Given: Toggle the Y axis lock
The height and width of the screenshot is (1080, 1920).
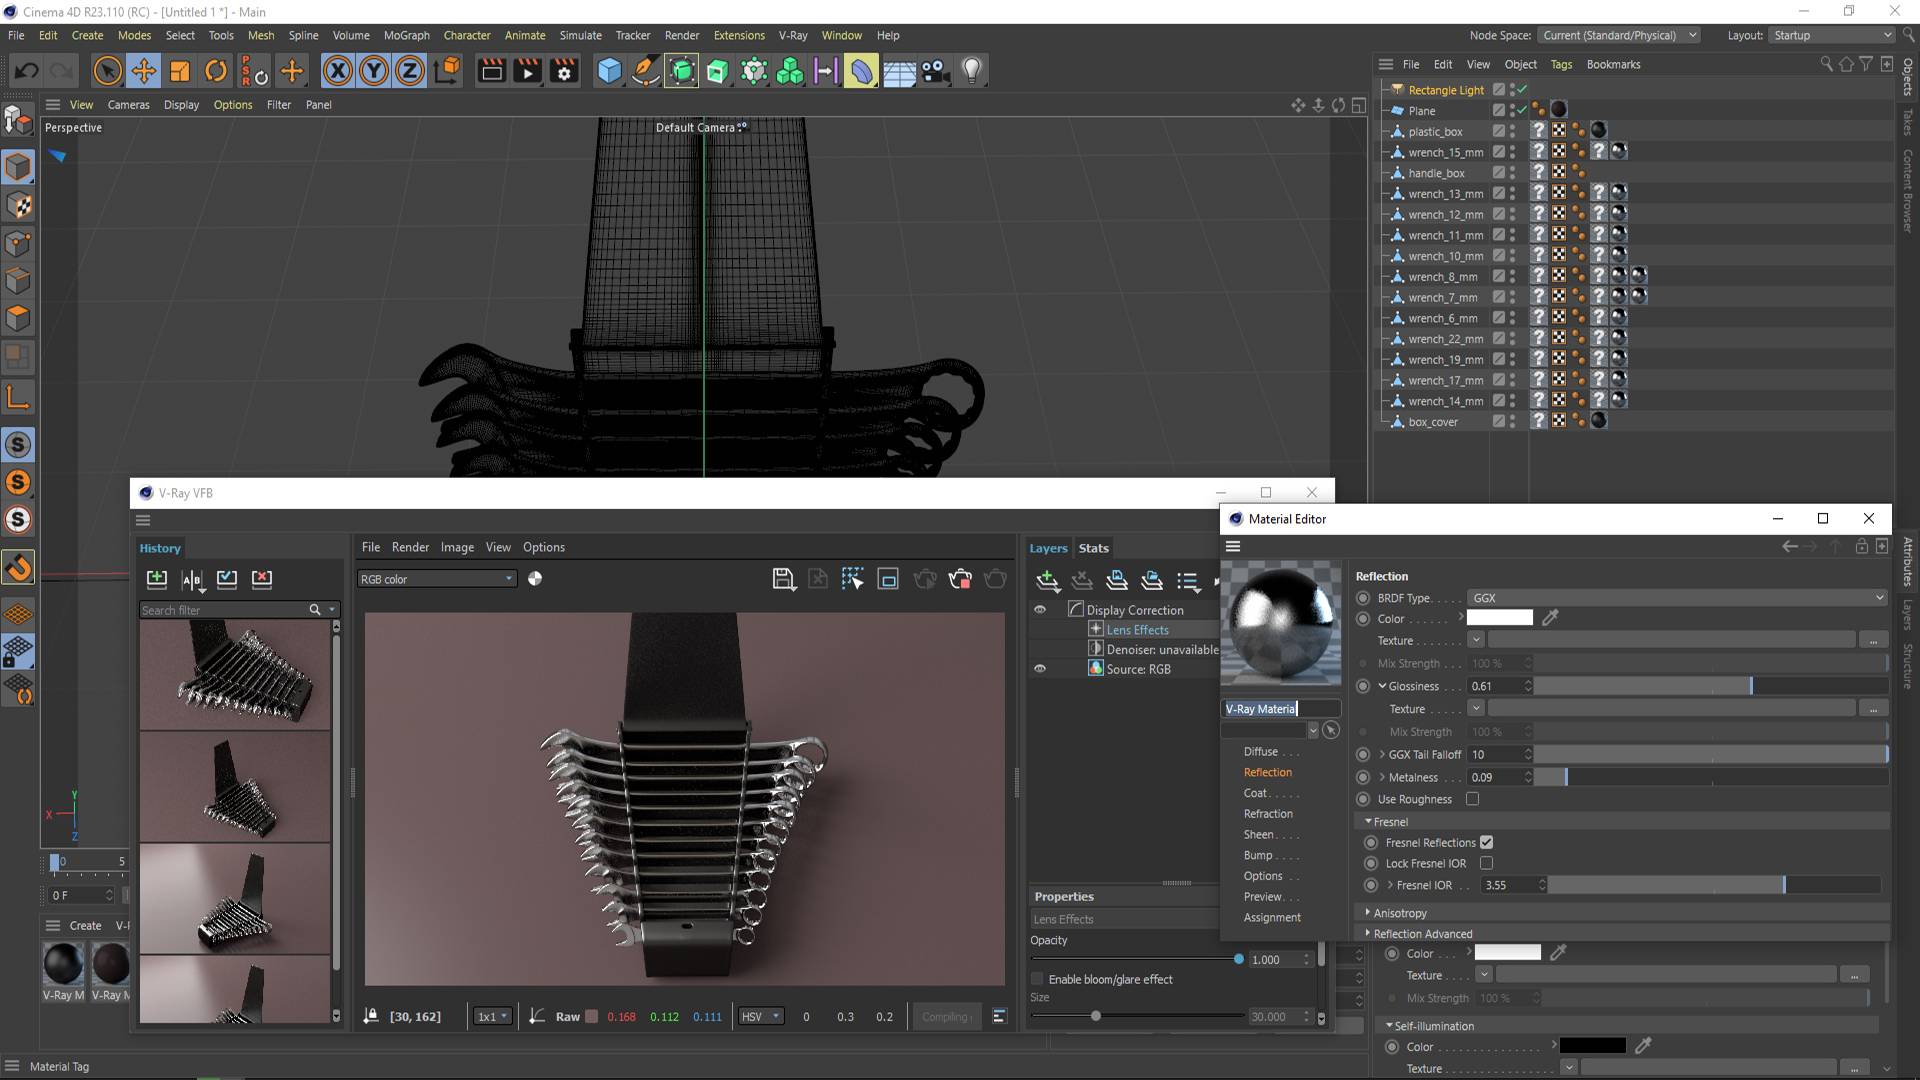Looking at the screenshot, I should coord(374,71).
